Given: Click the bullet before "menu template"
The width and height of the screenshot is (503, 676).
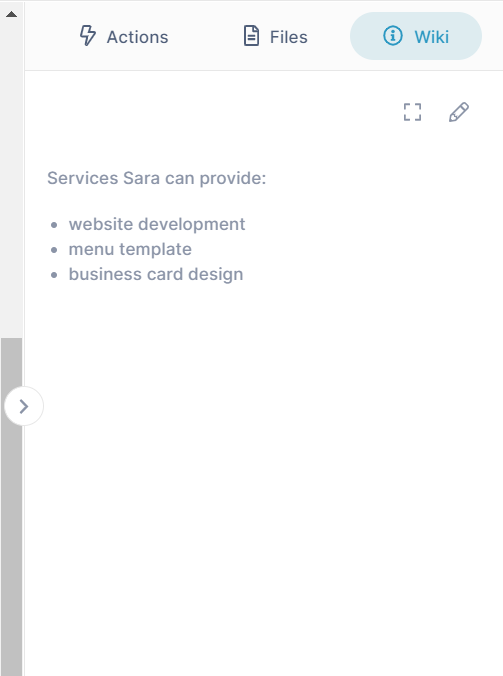Looking at the screenshot, I should (54, 250).
